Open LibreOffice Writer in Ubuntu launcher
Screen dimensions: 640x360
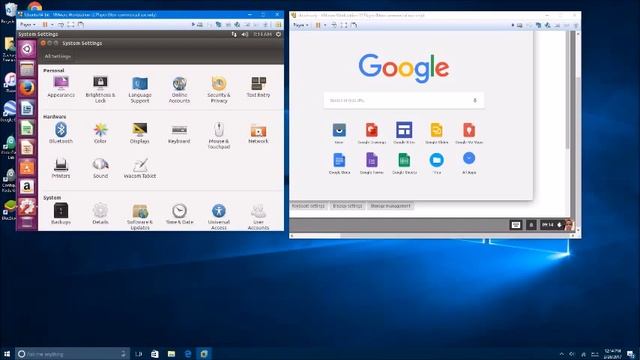[27, 109]
